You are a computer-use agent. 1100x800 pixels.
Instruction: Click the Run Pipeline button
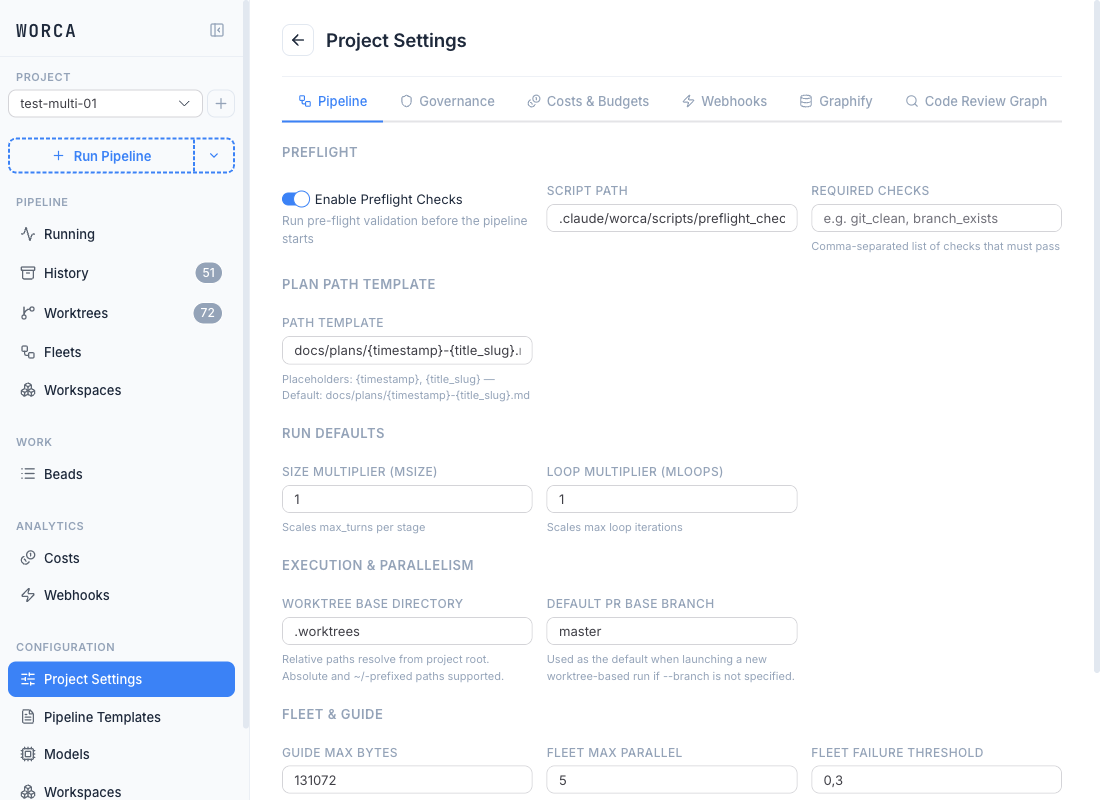click(x=102, y=156)
